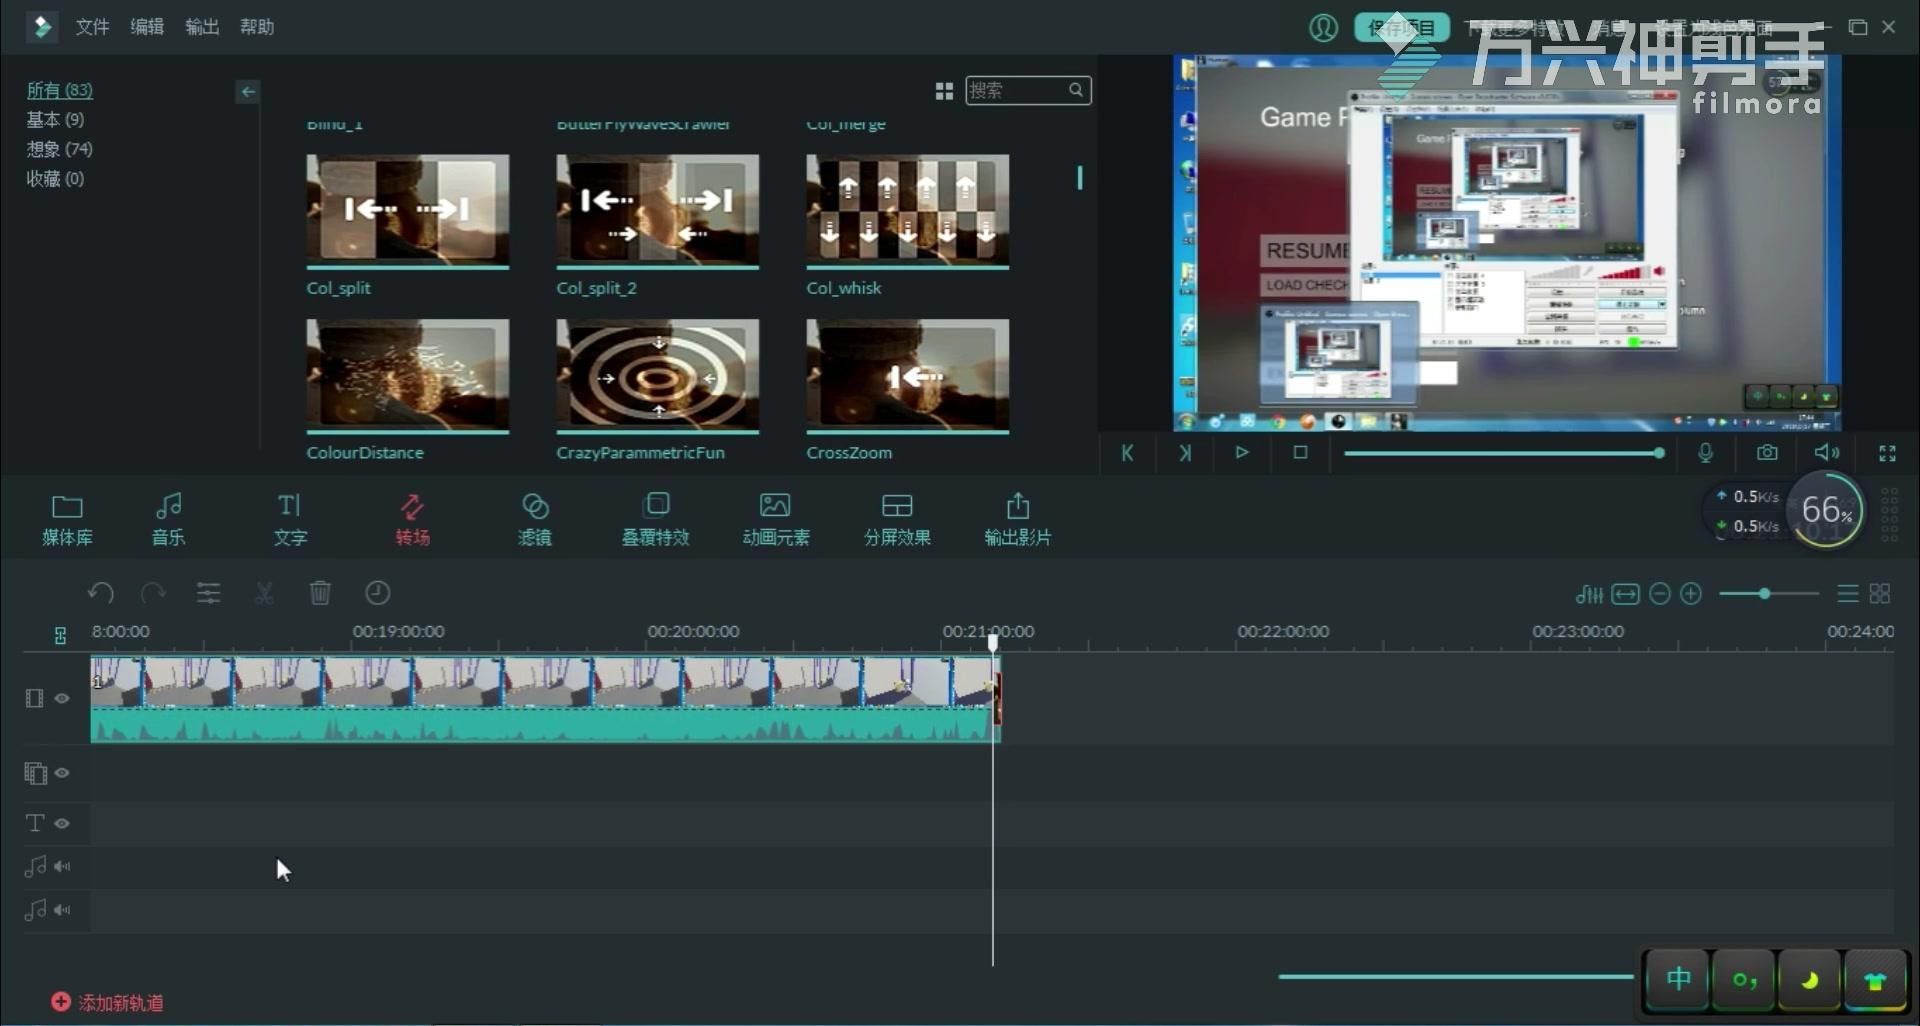Split clip with scissors icon
The height and width of the screenshot is (1026, 1920).
(x=264, y=593)
